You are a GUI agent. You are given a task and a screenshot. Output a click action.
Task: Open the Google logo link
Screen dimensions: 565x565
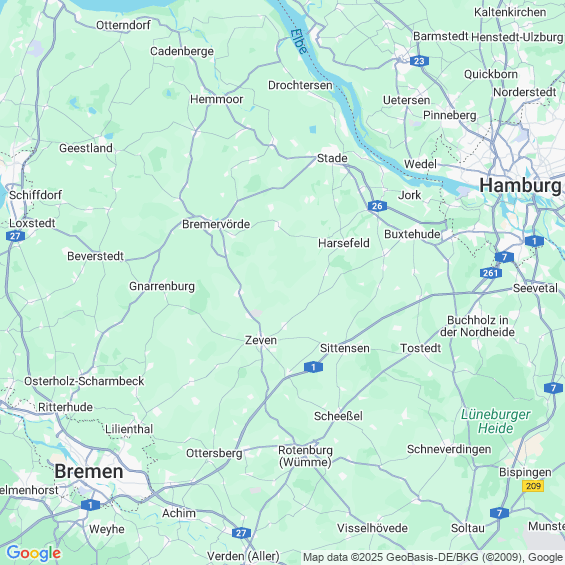pos(34,553)
